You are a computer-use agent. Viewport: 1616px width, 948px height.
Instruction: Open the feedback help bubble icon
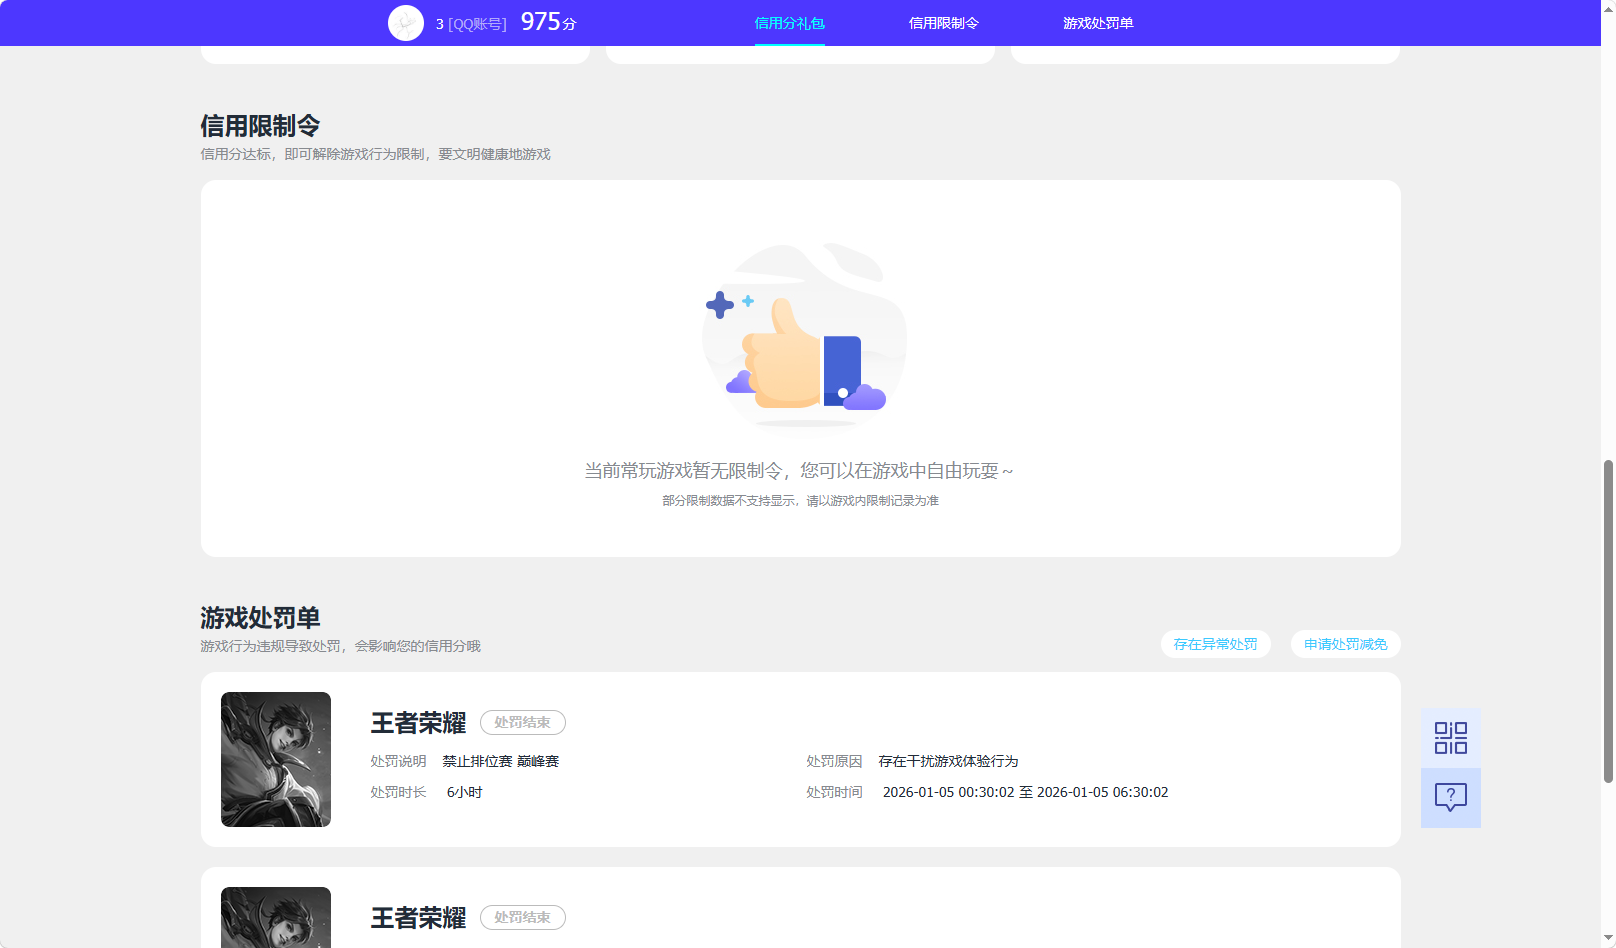click(1450, 797)
